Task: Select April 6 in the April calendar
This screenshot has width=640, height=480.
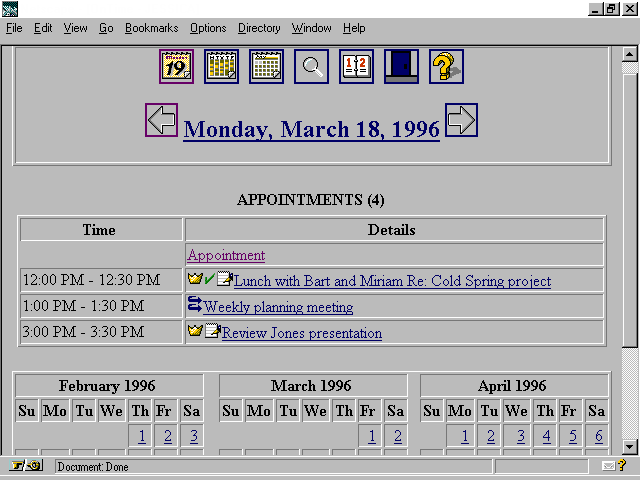Action: pyautogui.click(x=597, y=436)
